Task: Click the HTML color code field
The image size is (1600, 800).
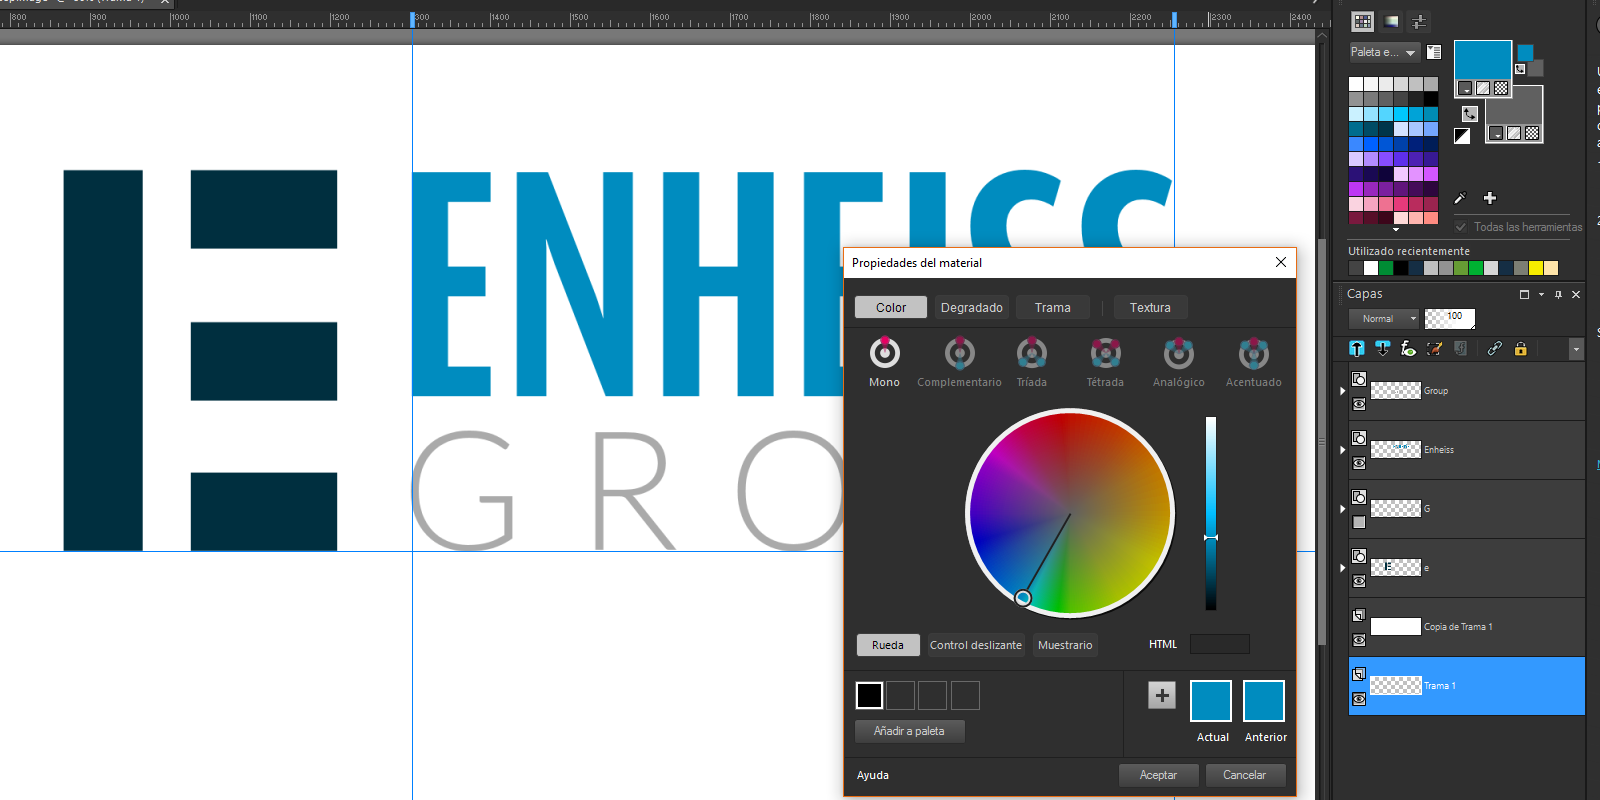Action: click(1219, 645)
